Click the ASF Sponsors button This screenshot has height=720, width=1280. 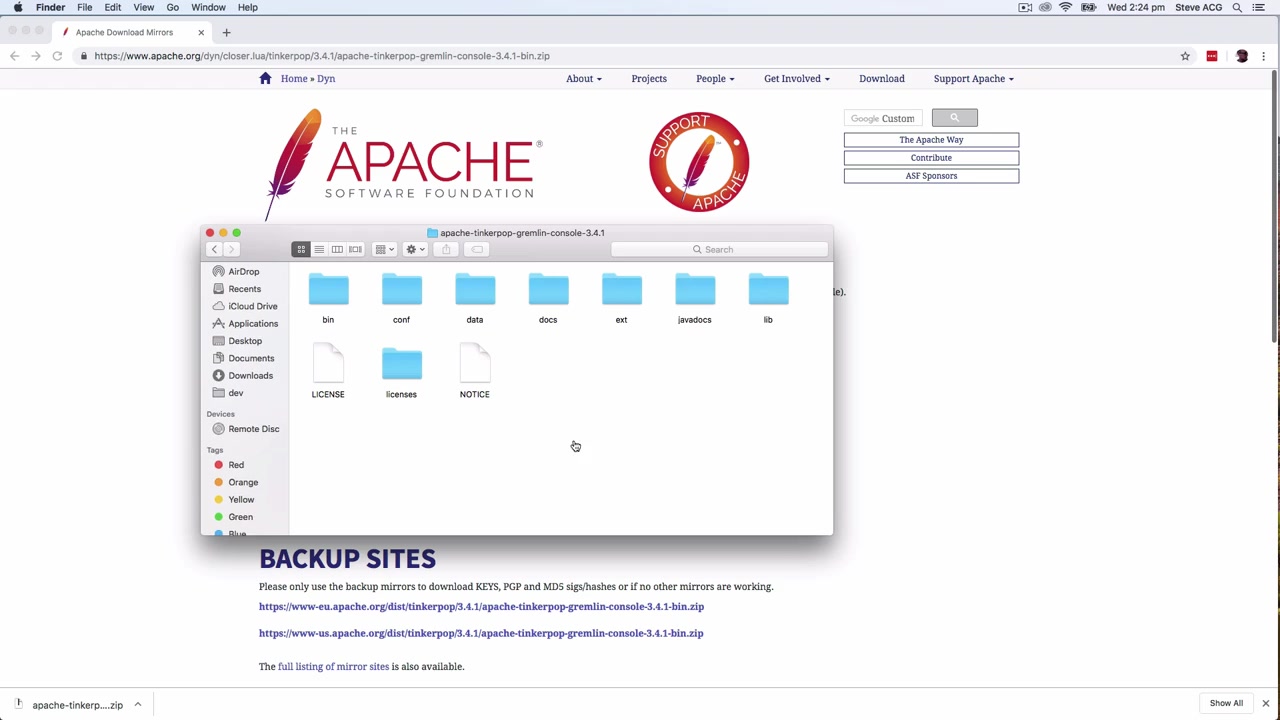pyautogui.click(x=931, y=176)
